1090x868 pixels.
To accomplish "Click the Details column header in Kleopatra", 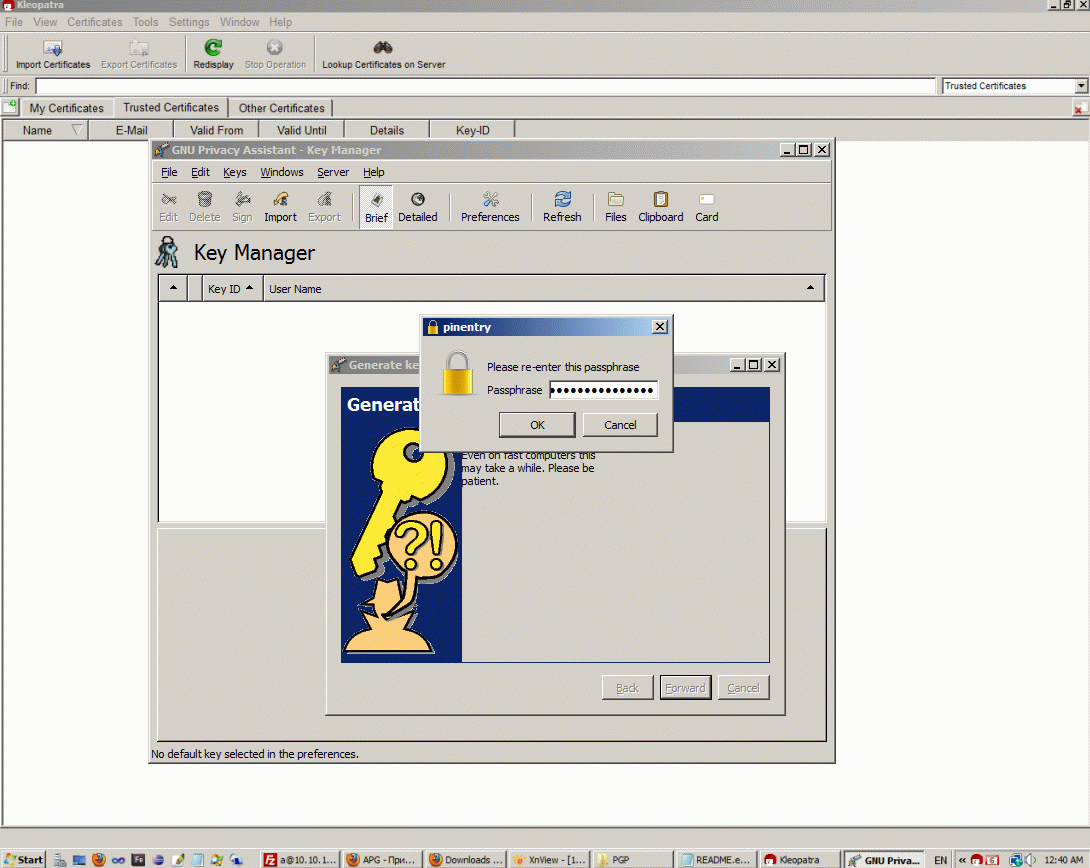I will tap(387, 130).
